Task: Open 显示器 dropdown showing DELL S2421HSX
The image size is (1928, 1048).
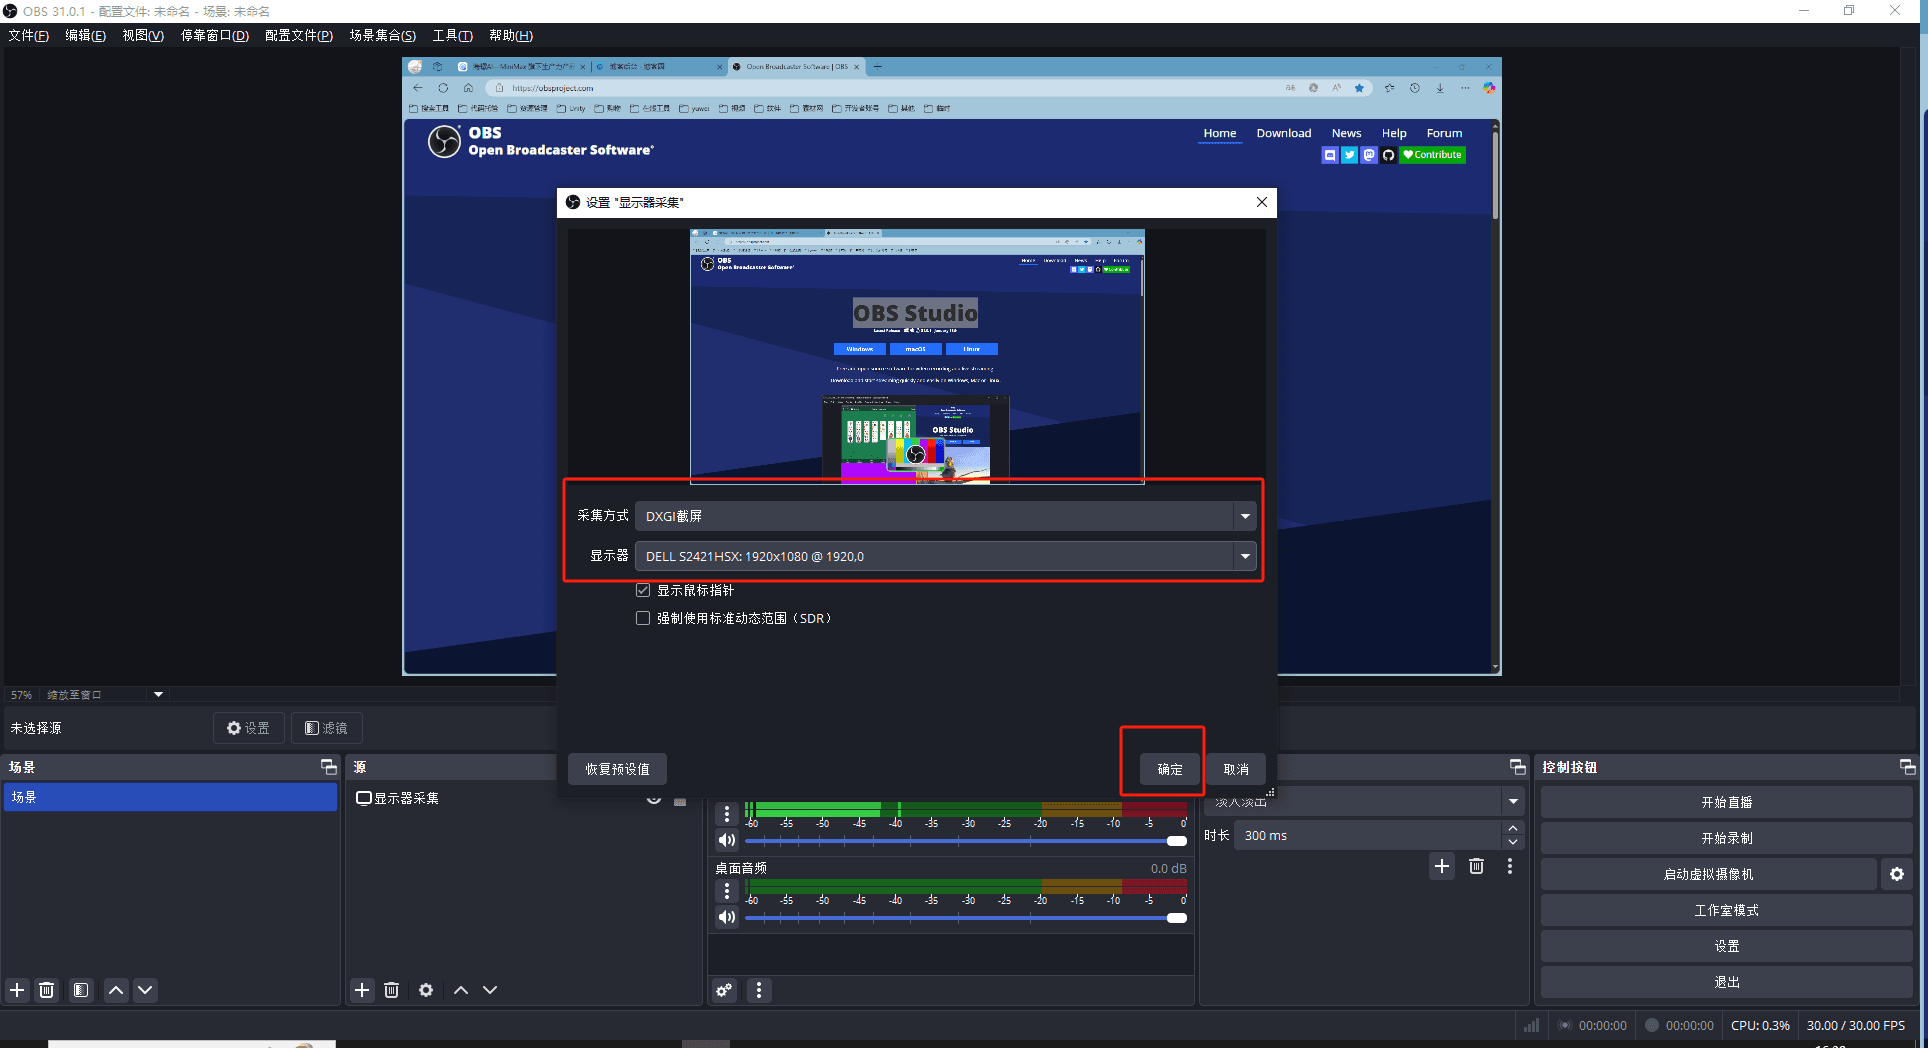Action: (946, 556)
